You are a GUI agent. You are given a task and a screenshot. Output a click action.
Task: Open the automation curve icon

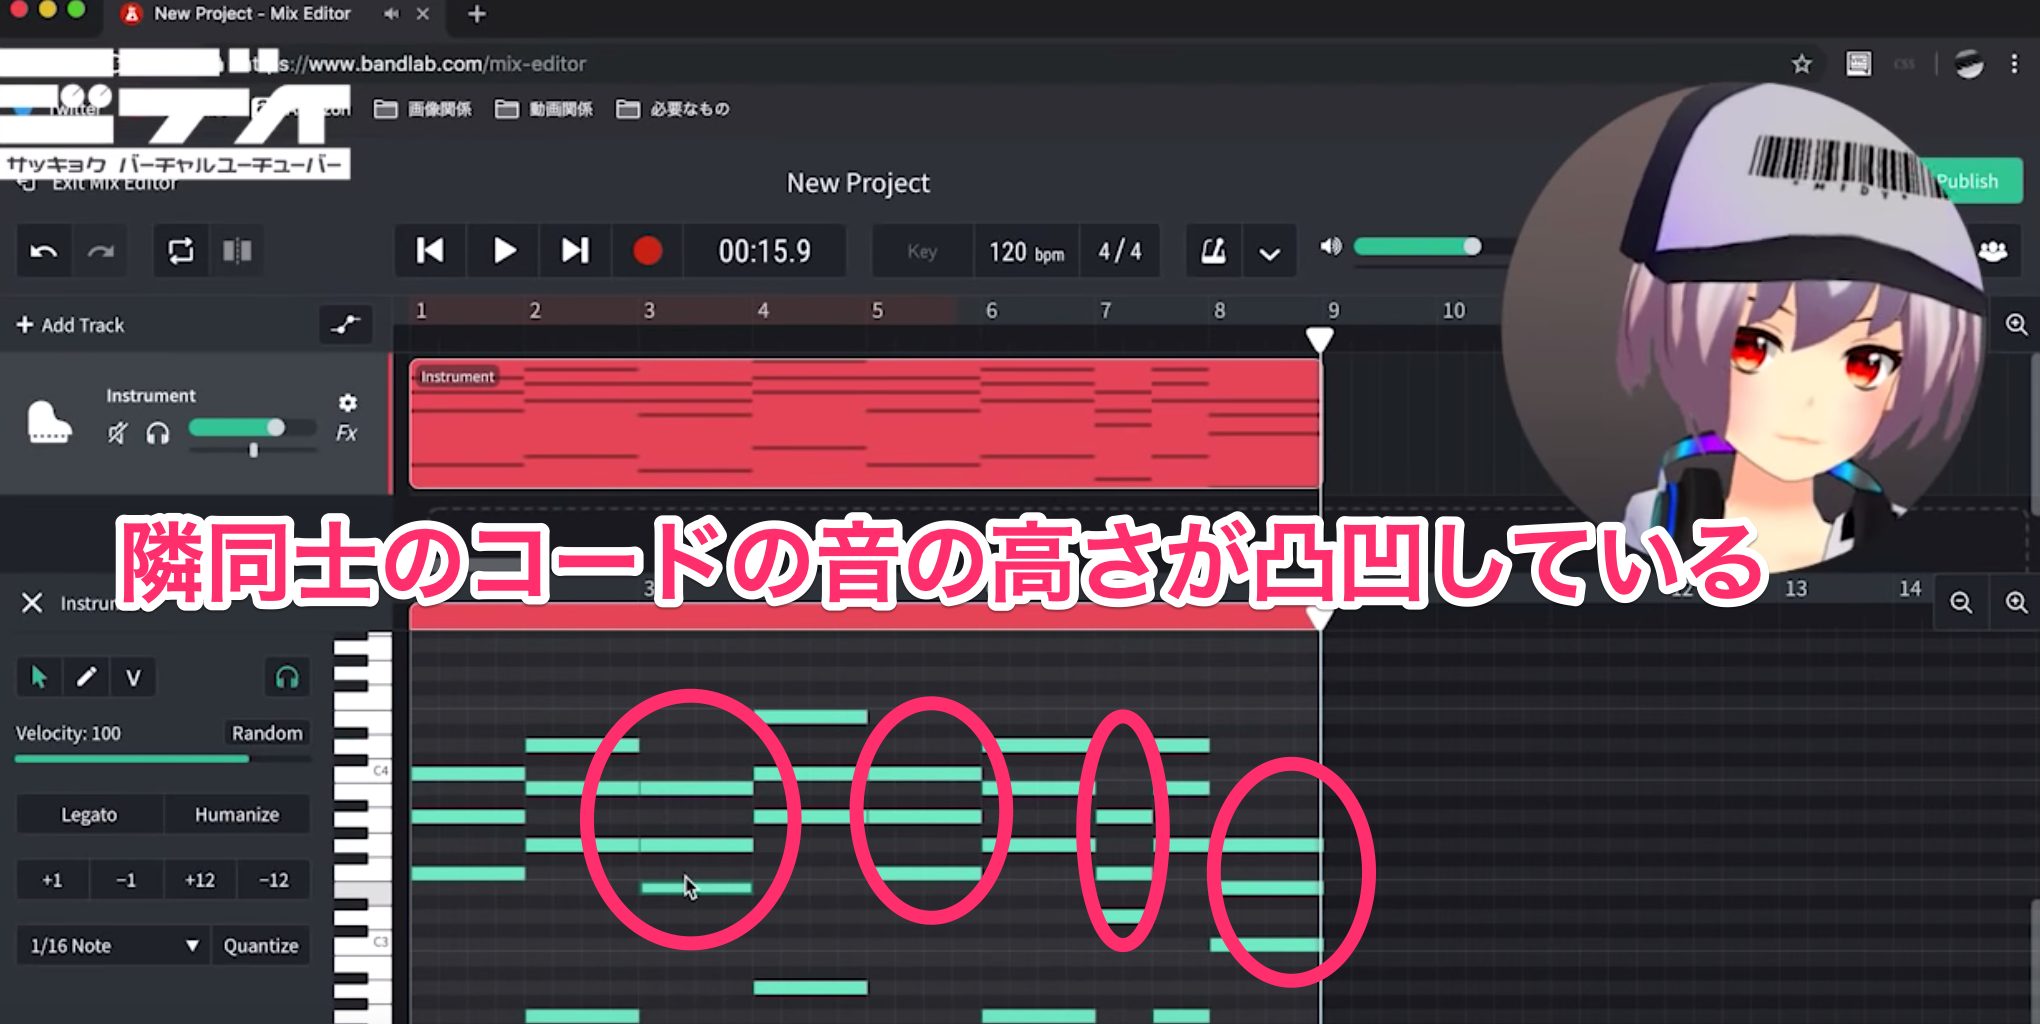coord(345,324)
